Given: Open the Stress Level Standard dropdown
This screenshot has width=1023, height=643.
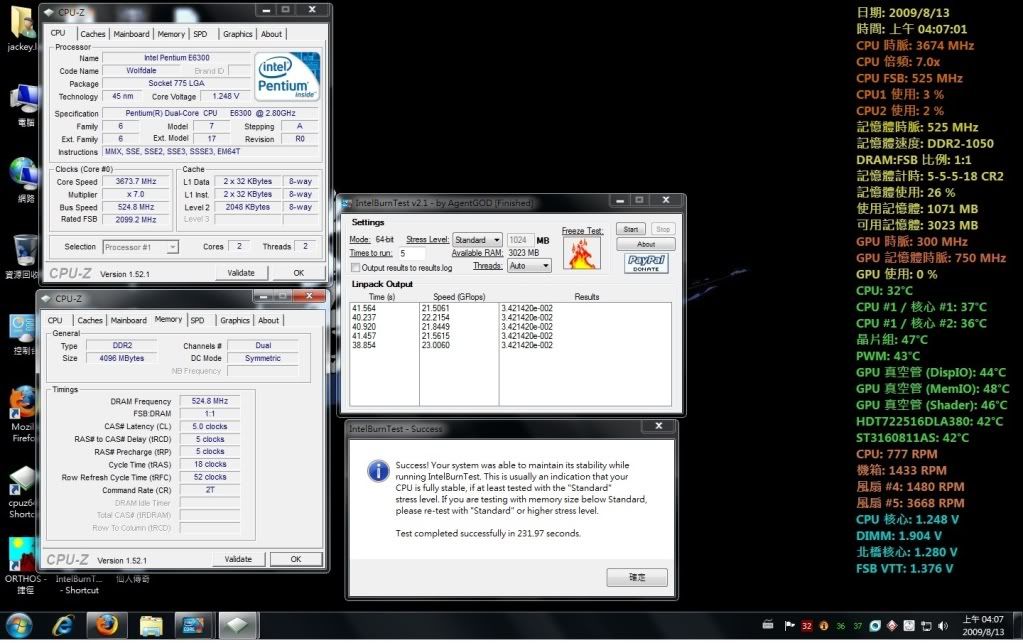Looking at the screenshot, I should tap(477, 240).
